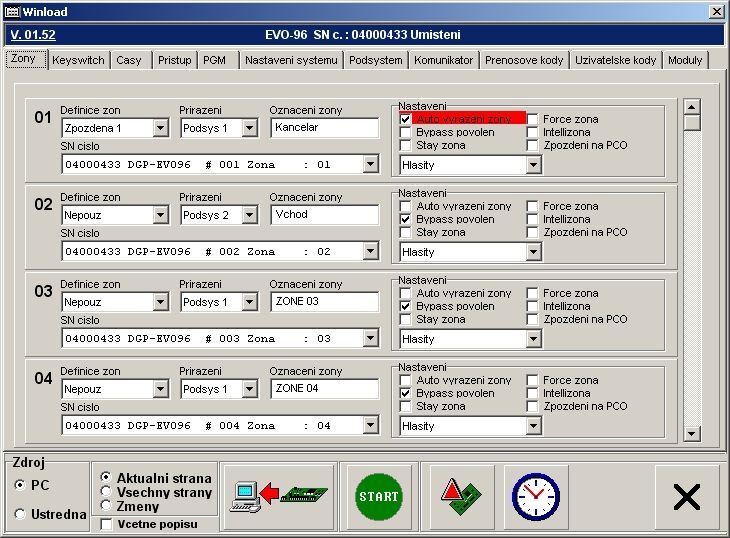
Task: Click the large black X cancel icon
Action: pos(686,496)
